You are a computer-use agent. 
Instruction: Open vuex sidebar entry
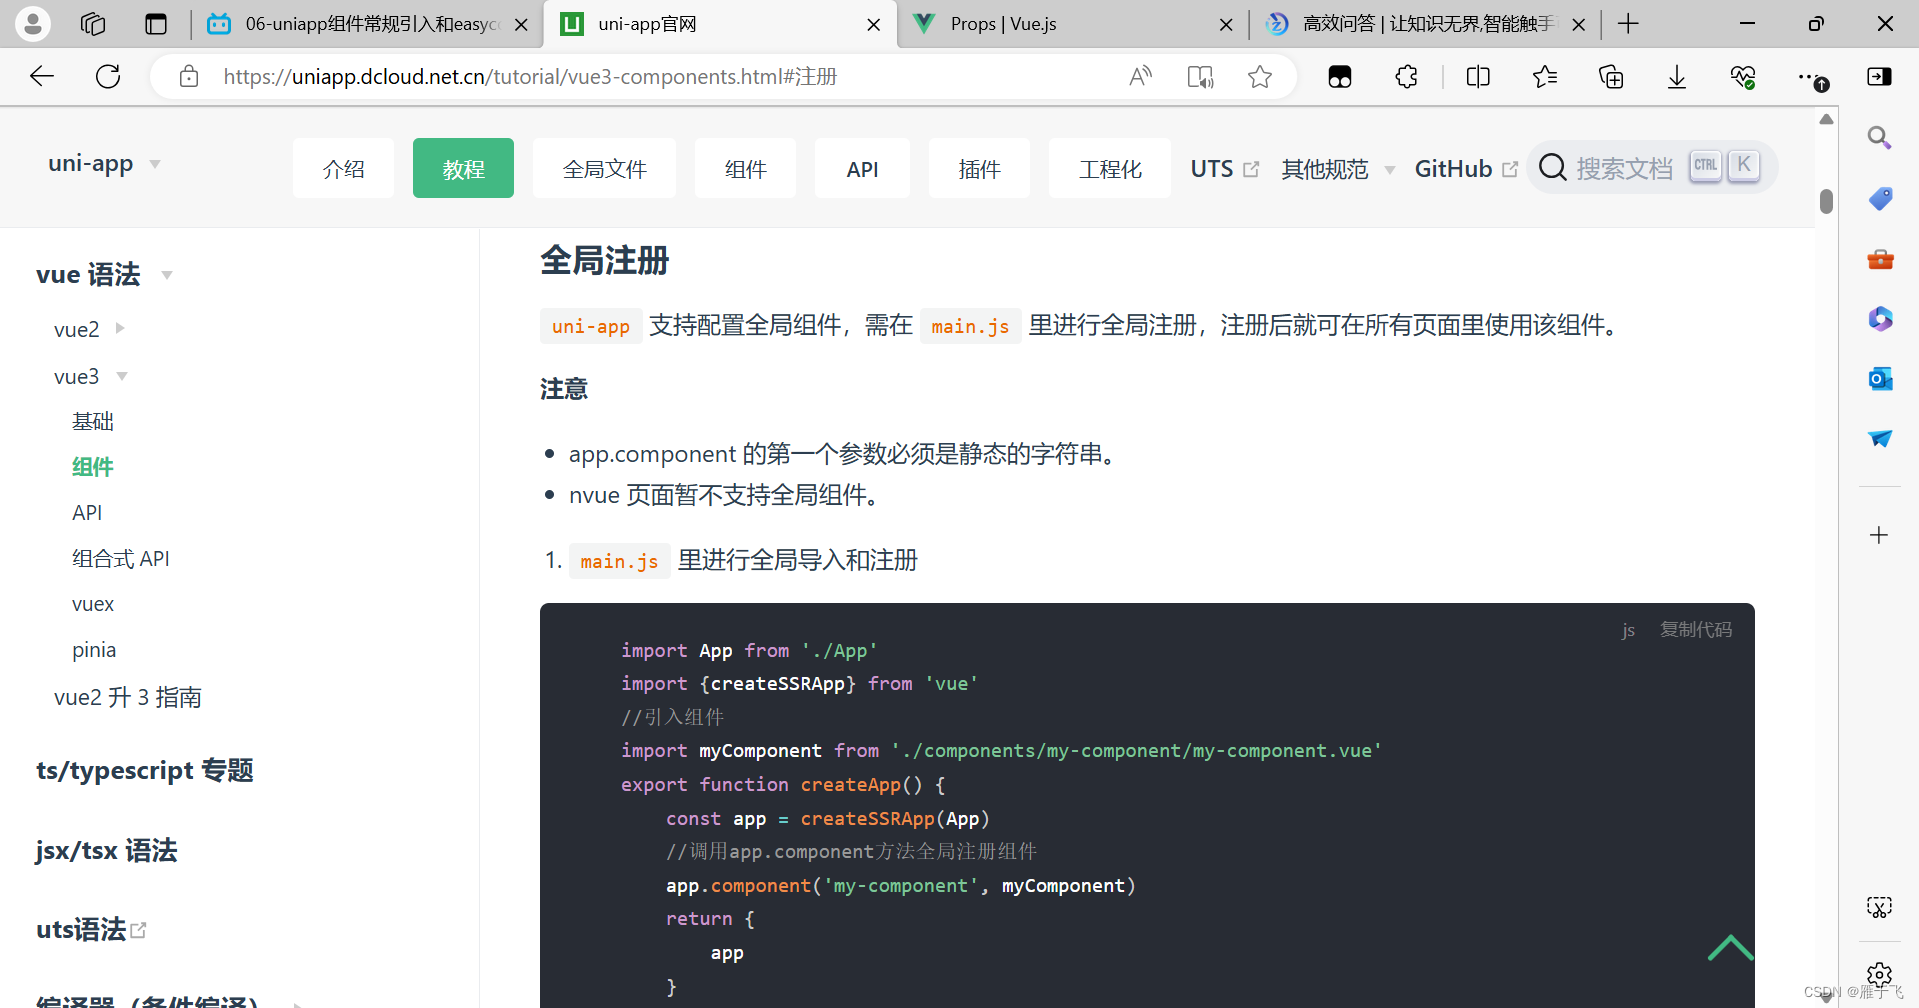click(93, 604)
